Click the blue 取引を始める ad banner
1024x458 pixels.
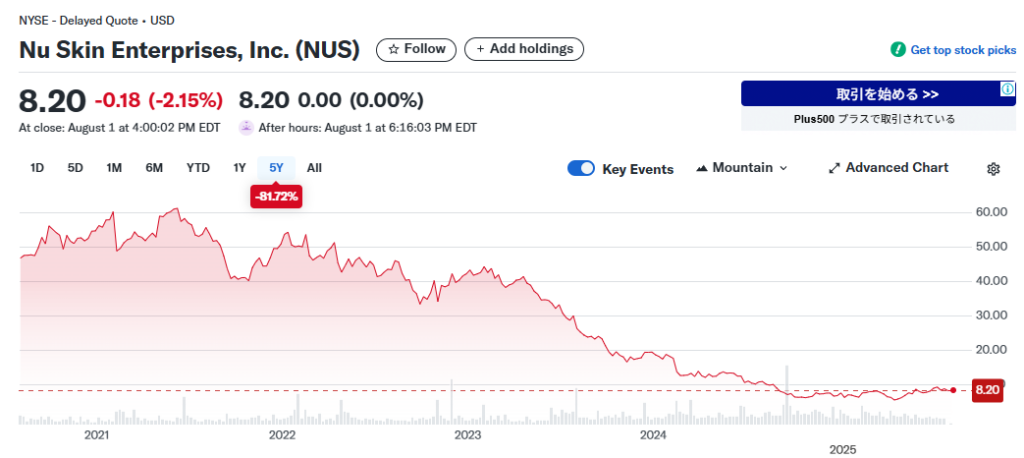(x=878, y=94)
